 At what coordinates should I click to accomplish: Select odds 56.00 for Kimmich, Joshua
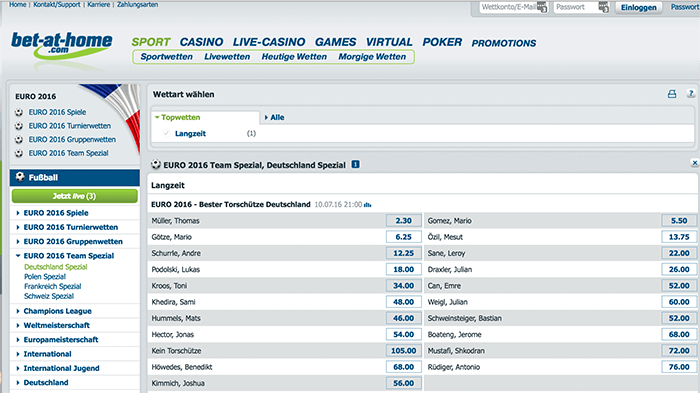click(404, 383)
